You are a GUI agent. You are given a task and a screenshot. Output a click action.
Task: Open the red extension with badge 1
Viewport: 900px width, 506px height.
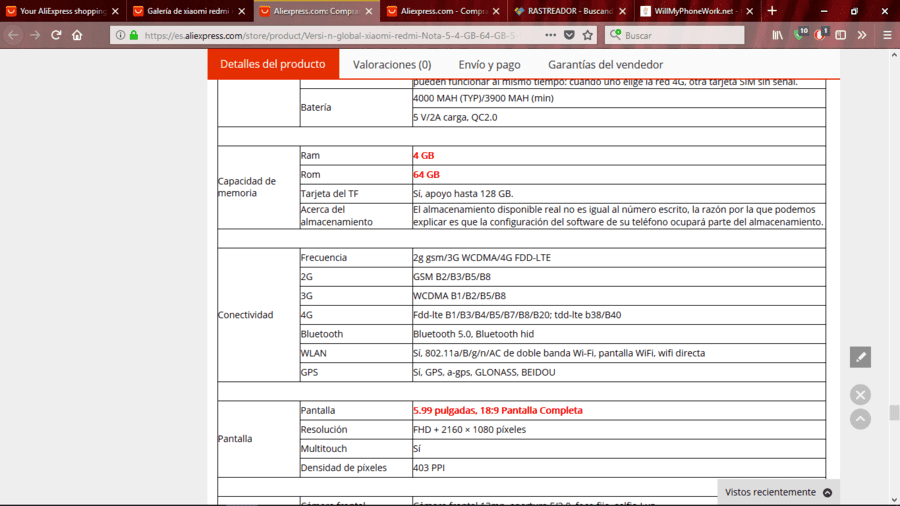pyautogui.click(x=820, y=35)
